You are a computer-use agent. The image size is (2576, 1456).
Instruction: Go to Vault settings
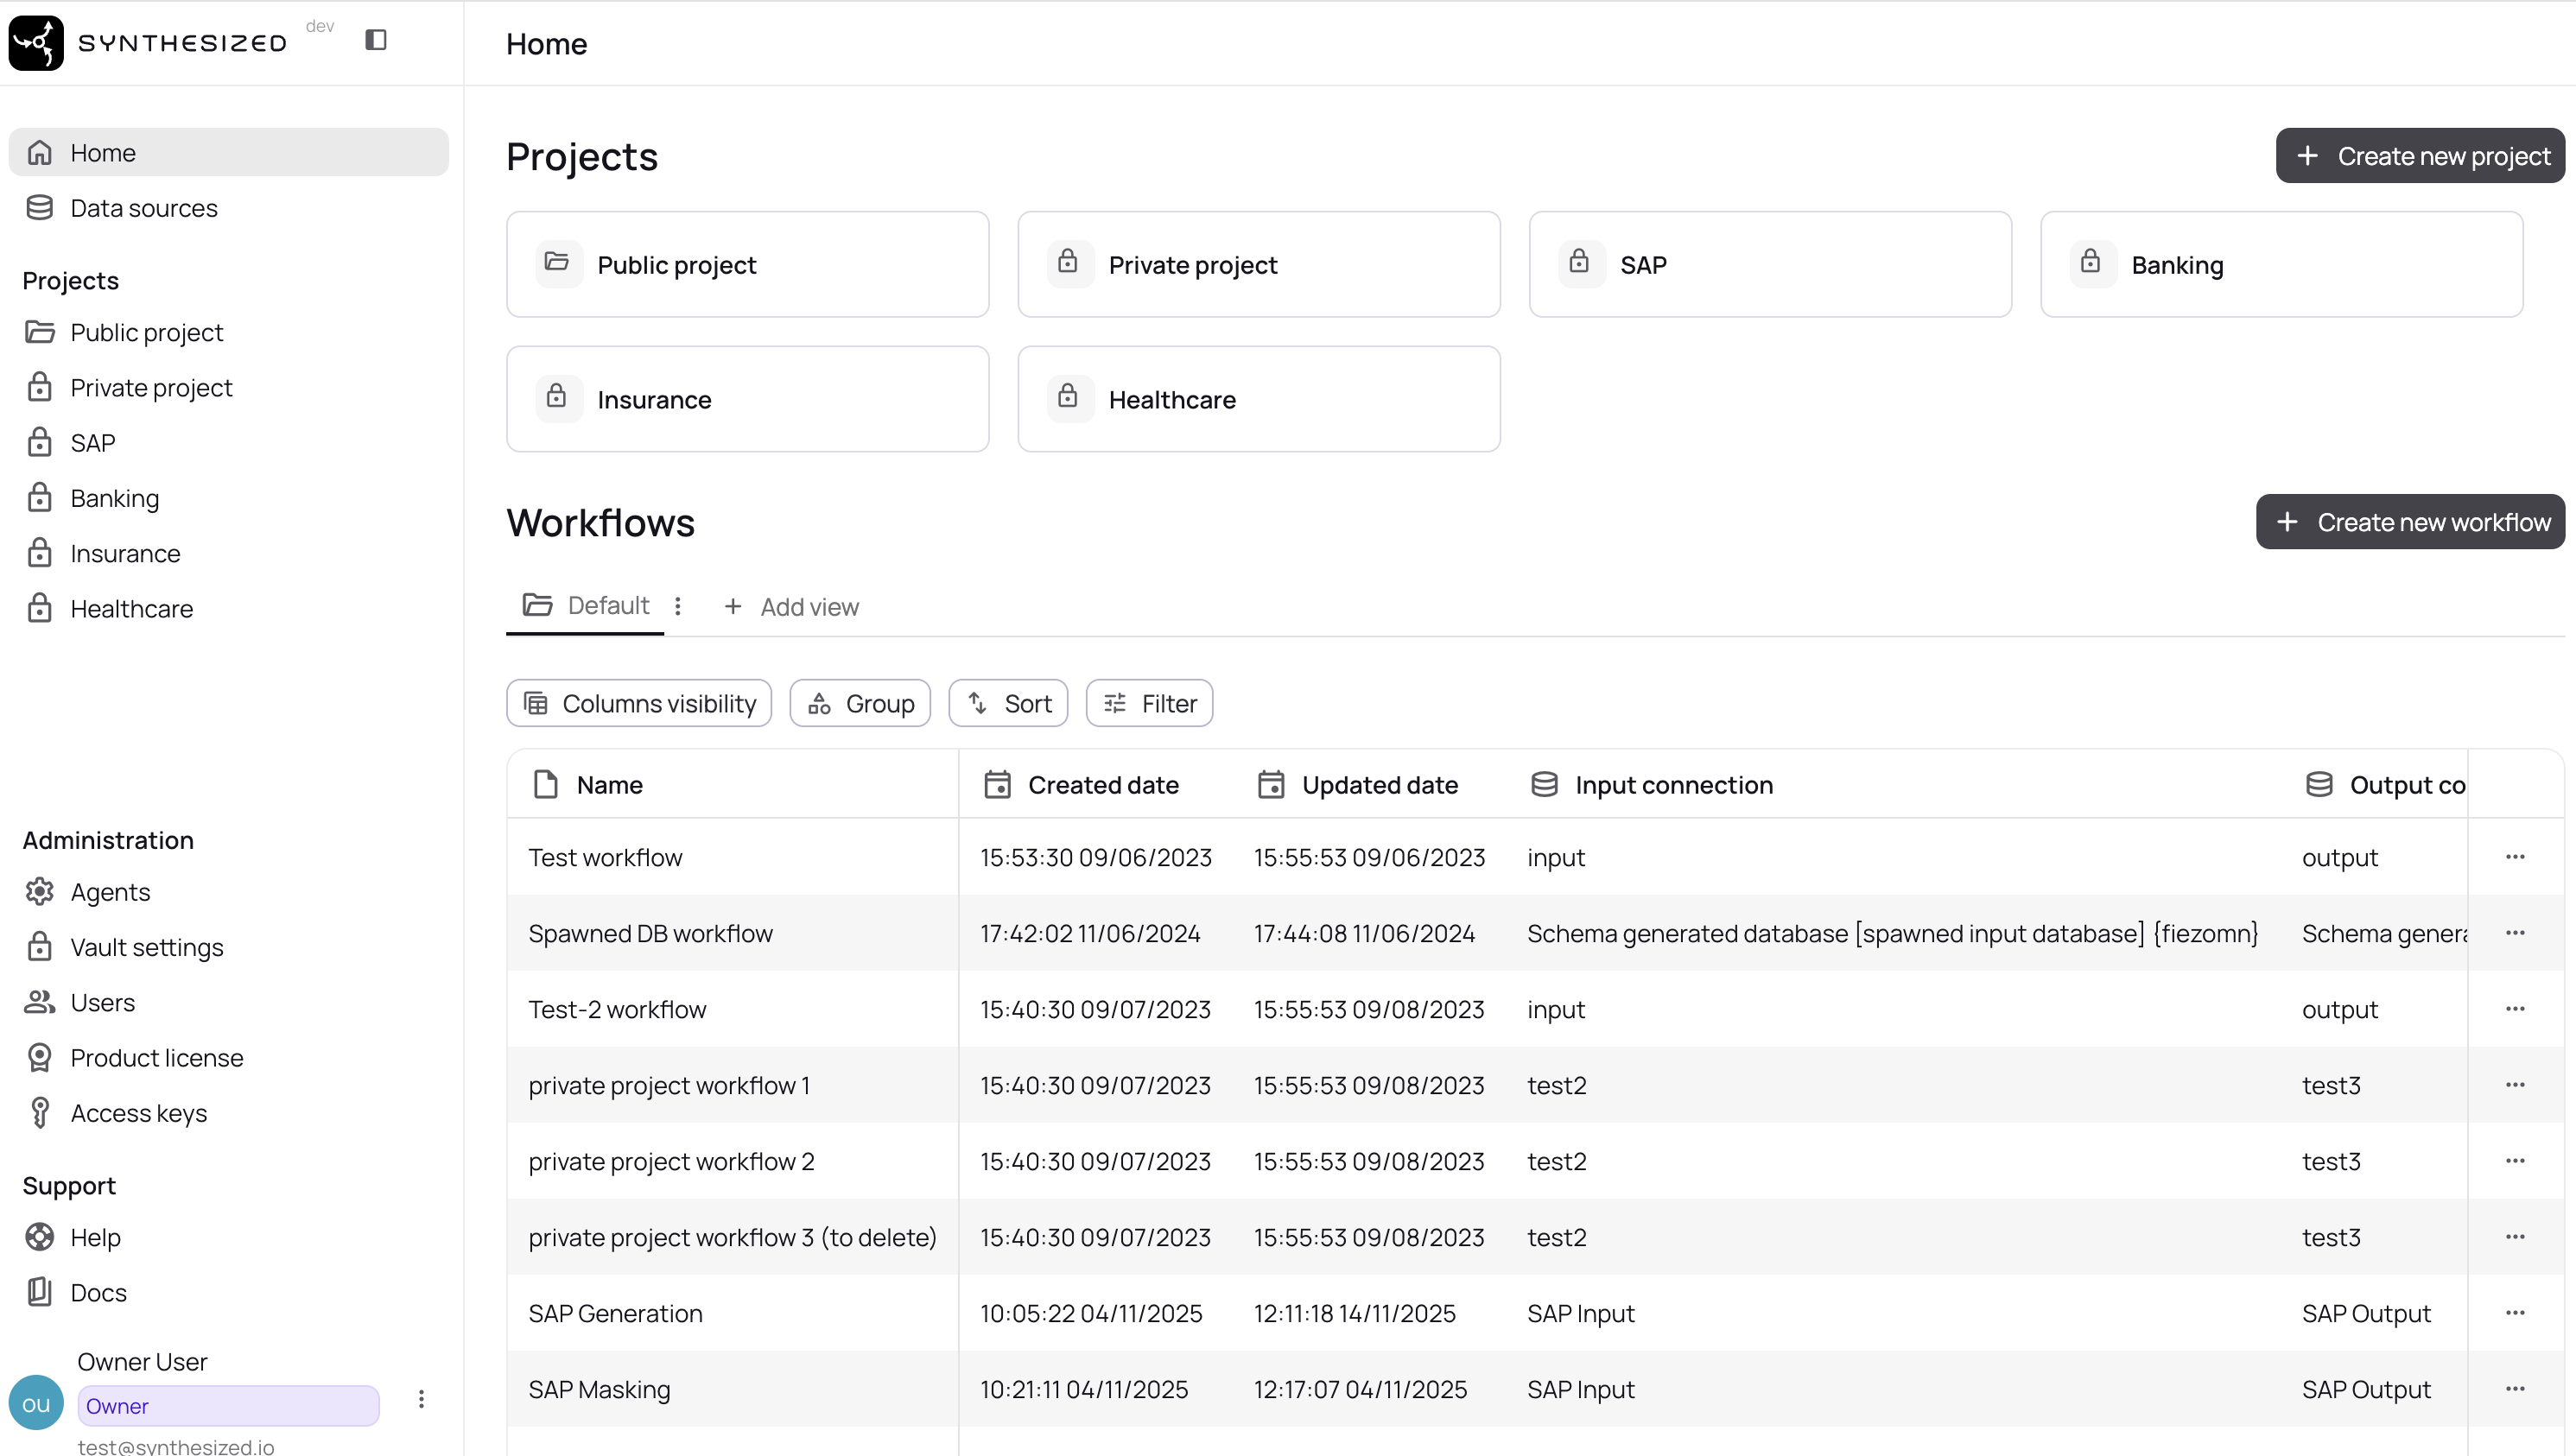click(x=146, y=947)
